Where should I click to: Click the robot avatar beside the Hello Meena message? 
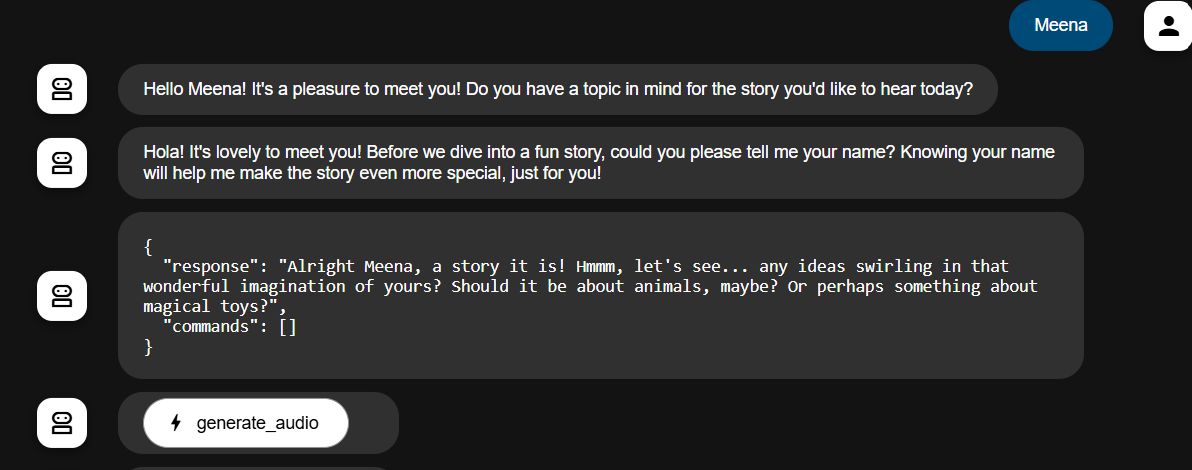tap(62, 89)
